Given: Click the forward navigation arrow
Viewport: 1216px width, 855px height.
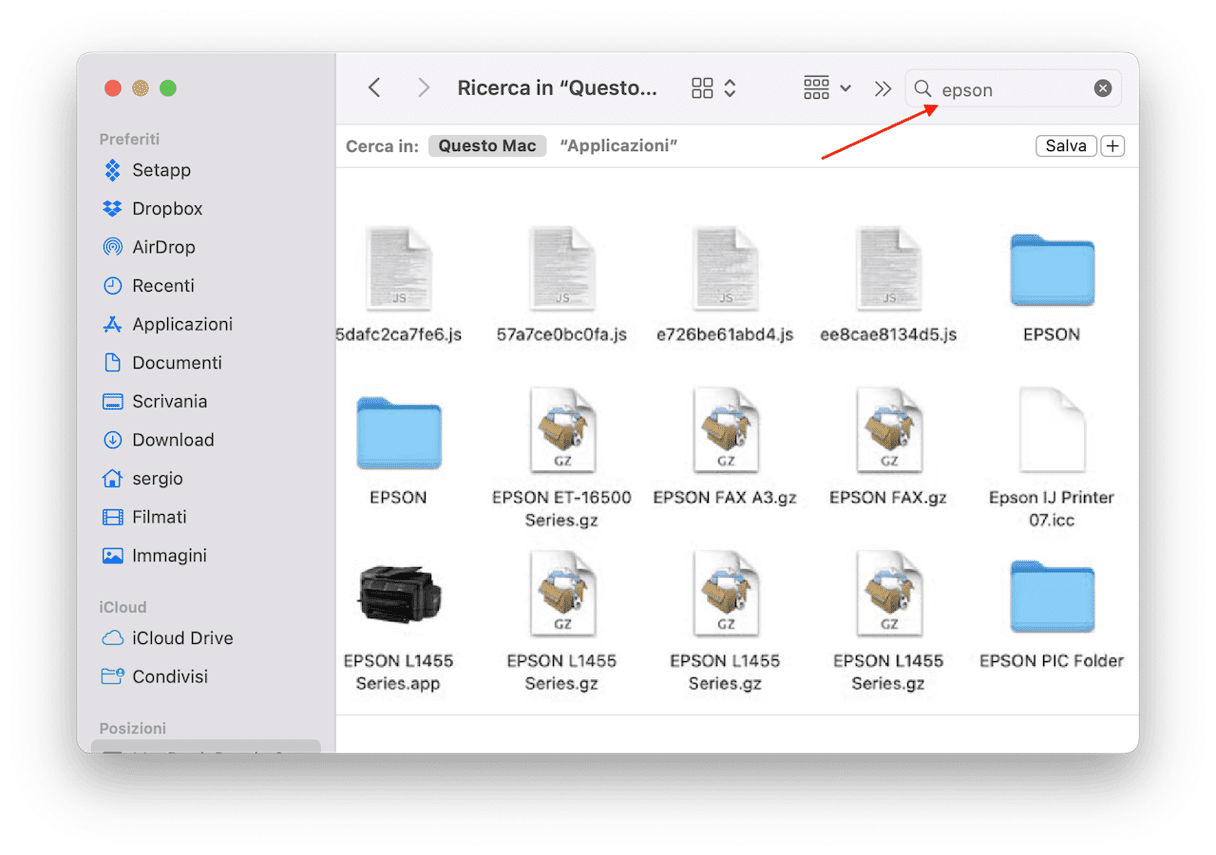Looking at the screenshot, I should click(x=423, y=88).
